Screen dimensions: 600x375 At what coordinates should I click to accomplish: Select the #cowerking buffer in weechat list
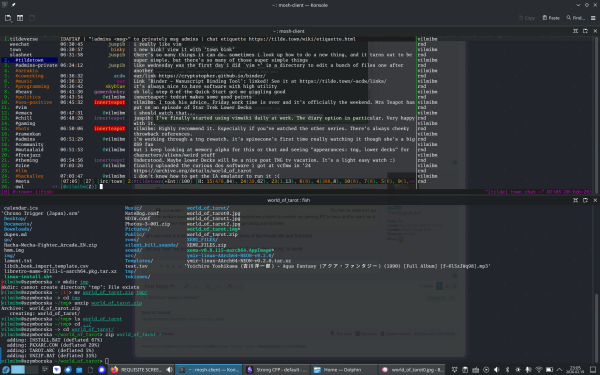point(29,76)
